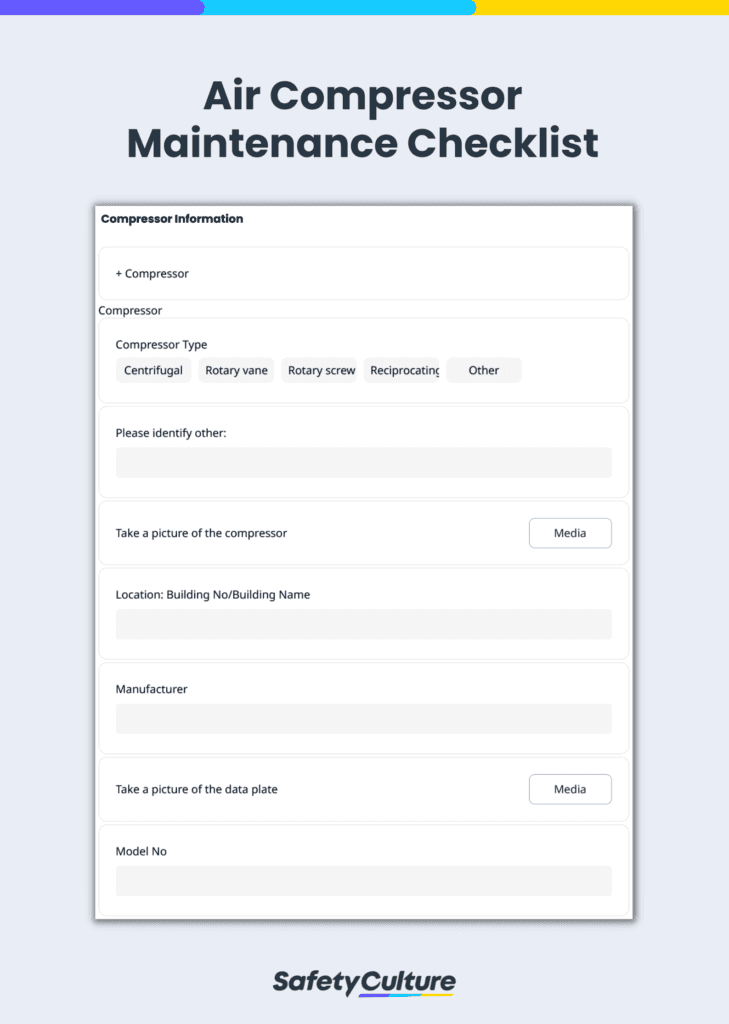The height and width of the screenshot is (1024, 729).
Task: Select the Centrifugal compressor type
Action: 153,370
